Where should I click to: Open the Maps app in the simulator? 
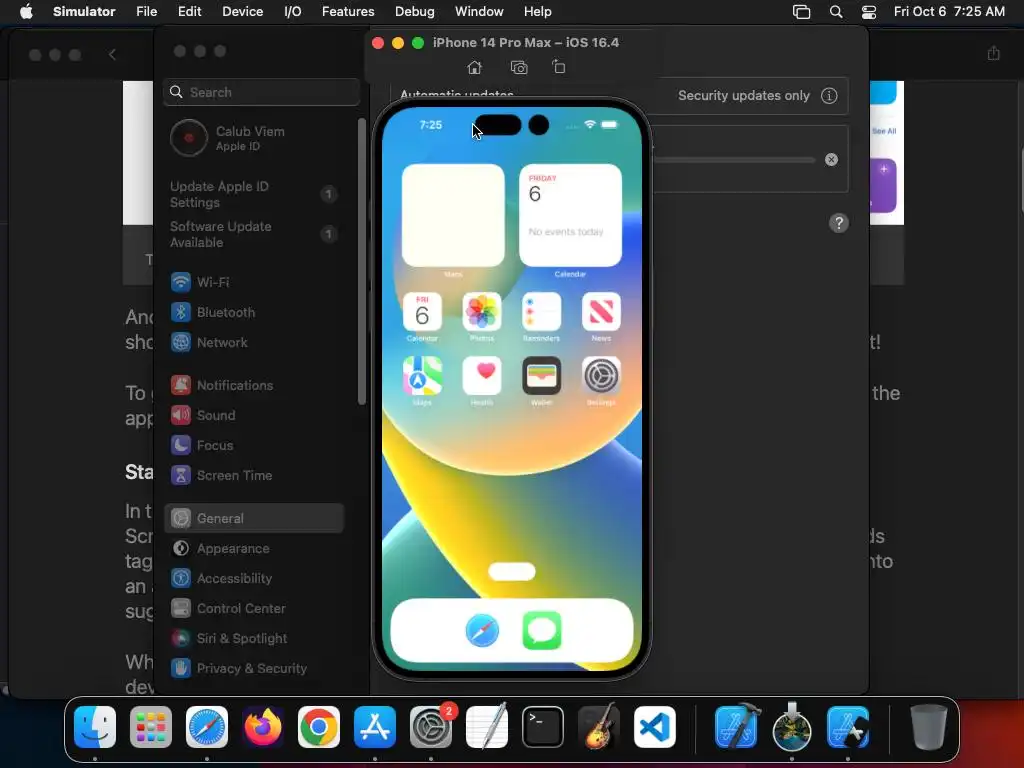point(422,376)
